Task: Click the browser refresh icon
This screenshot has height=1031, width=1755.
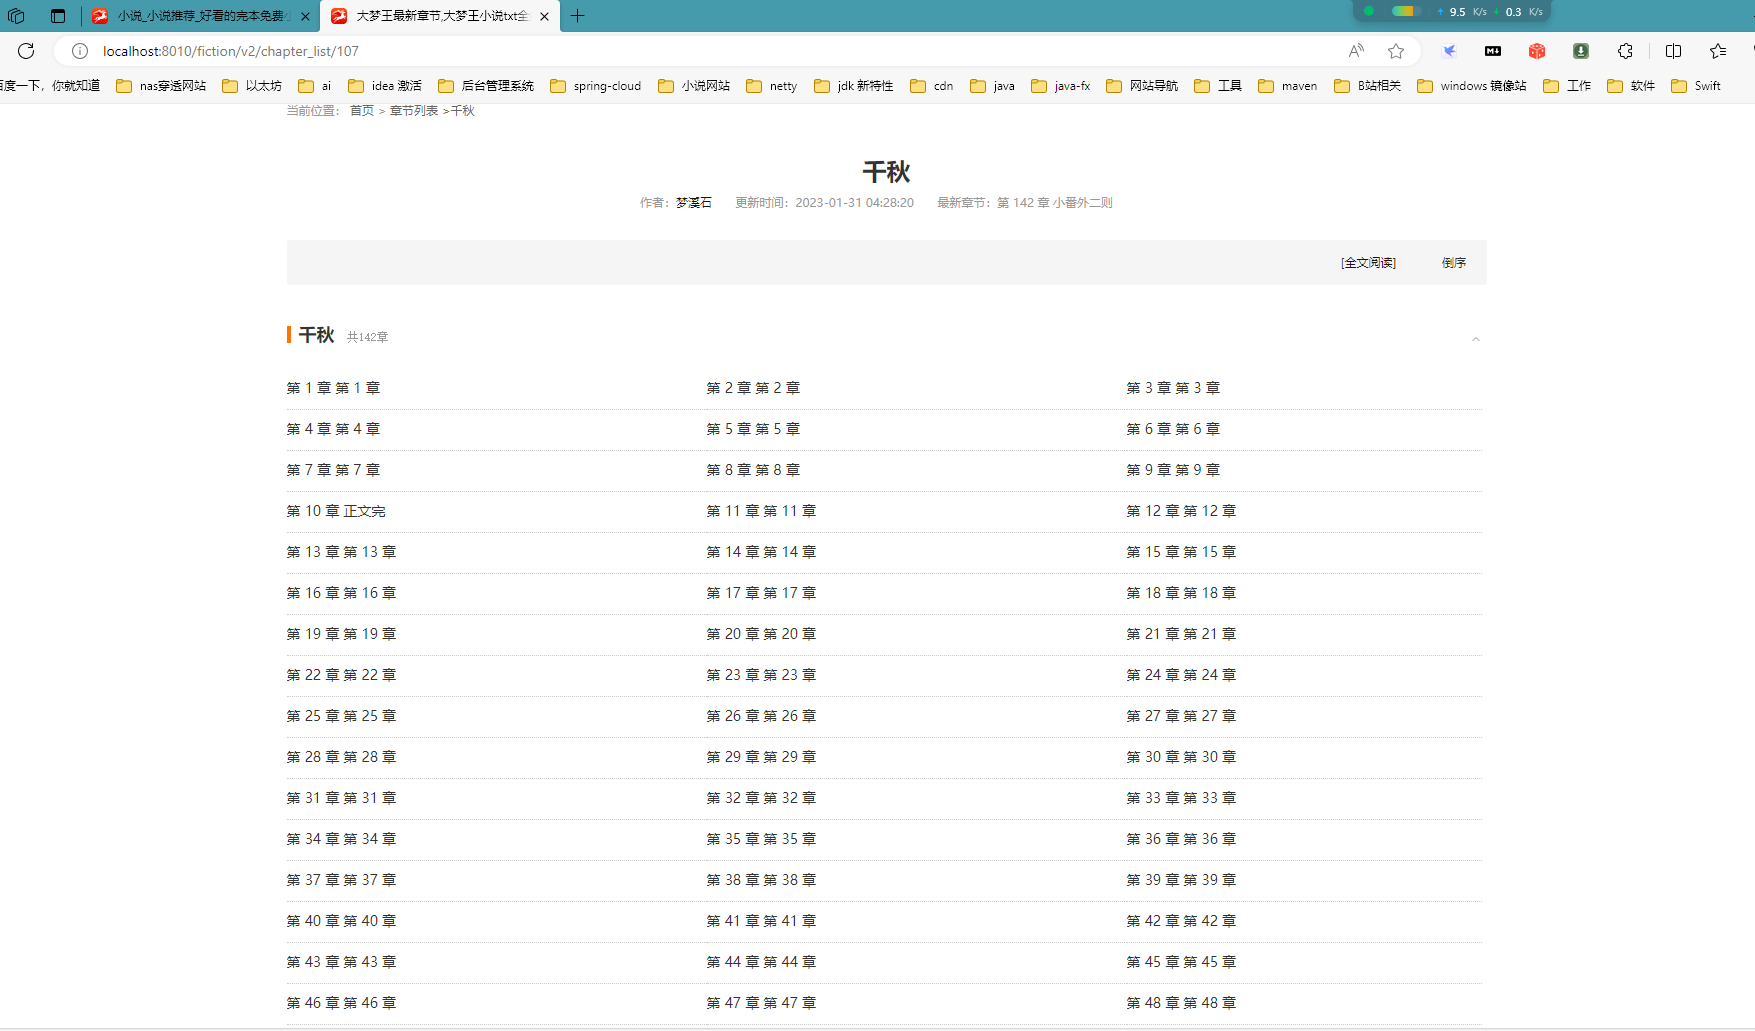Action: point(26,51)
